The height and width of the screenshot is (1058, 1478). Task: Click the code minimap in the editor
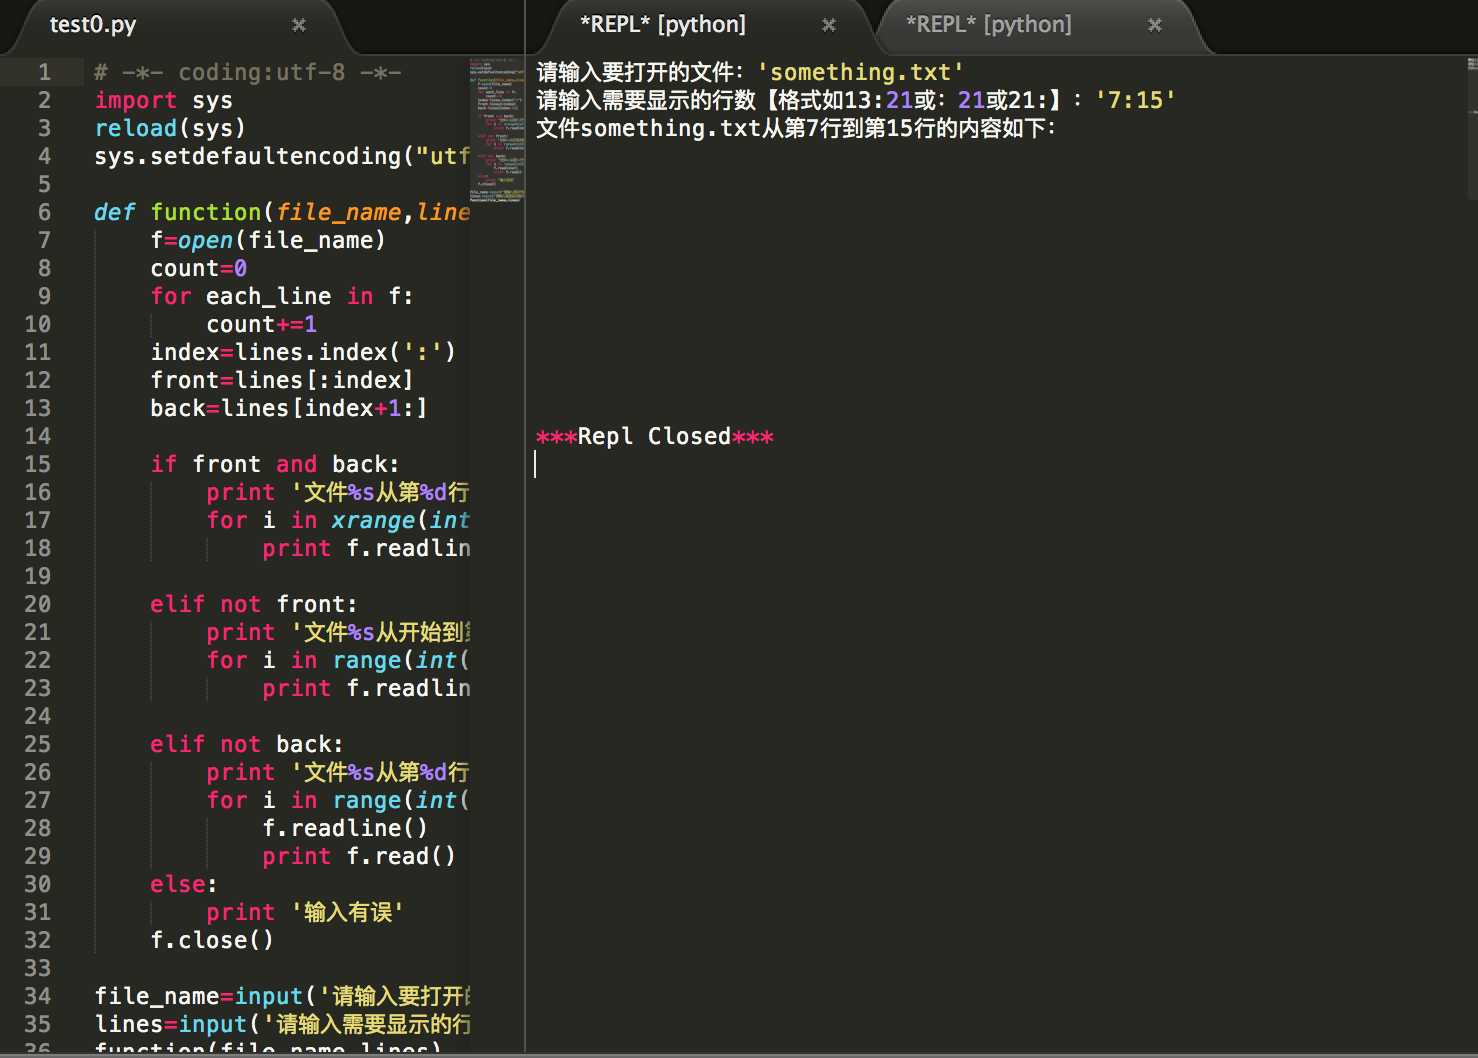click(496, 130)
